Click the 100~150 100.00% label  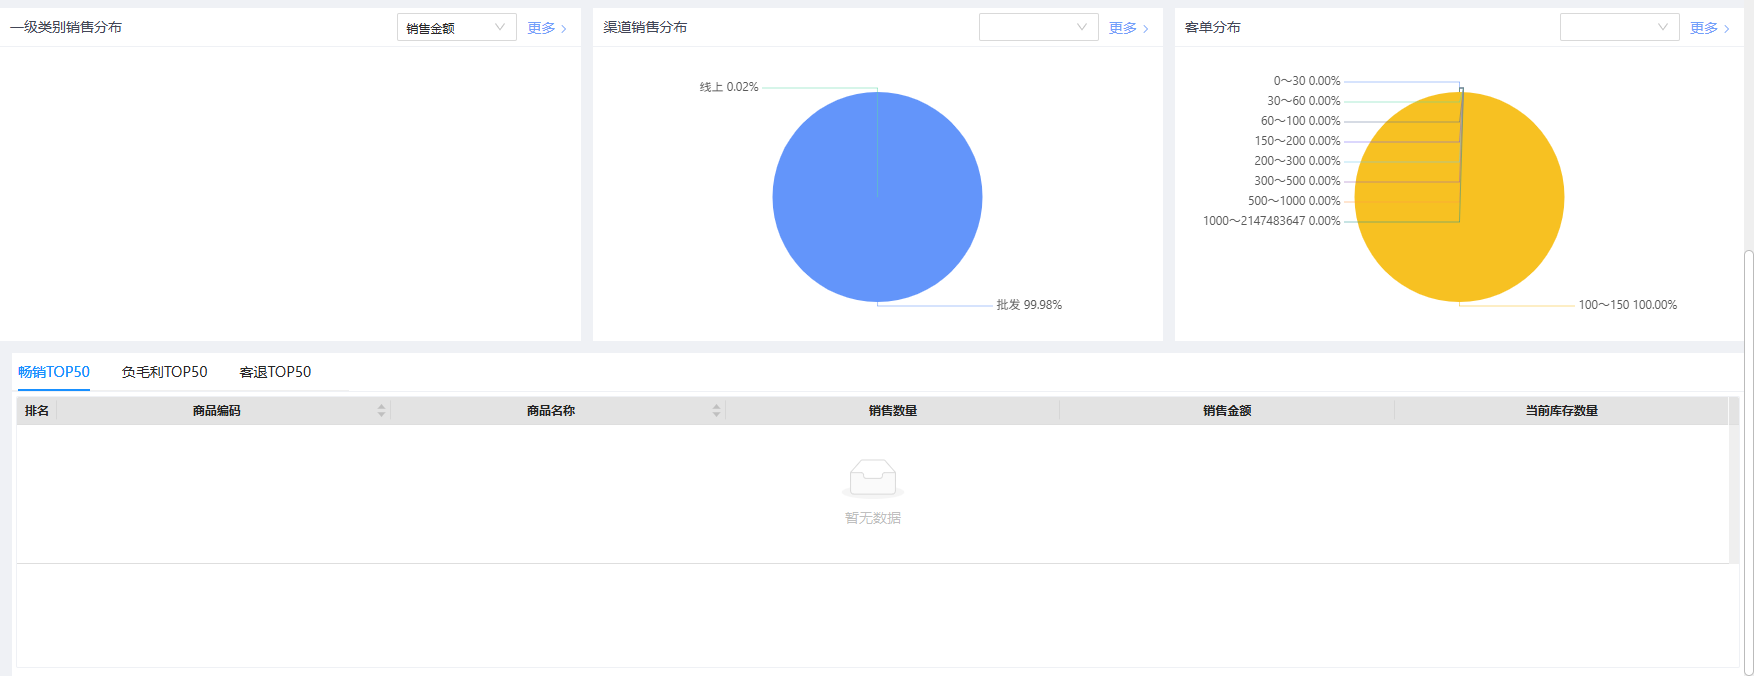pyautogui.click(x=1628, y=305)
